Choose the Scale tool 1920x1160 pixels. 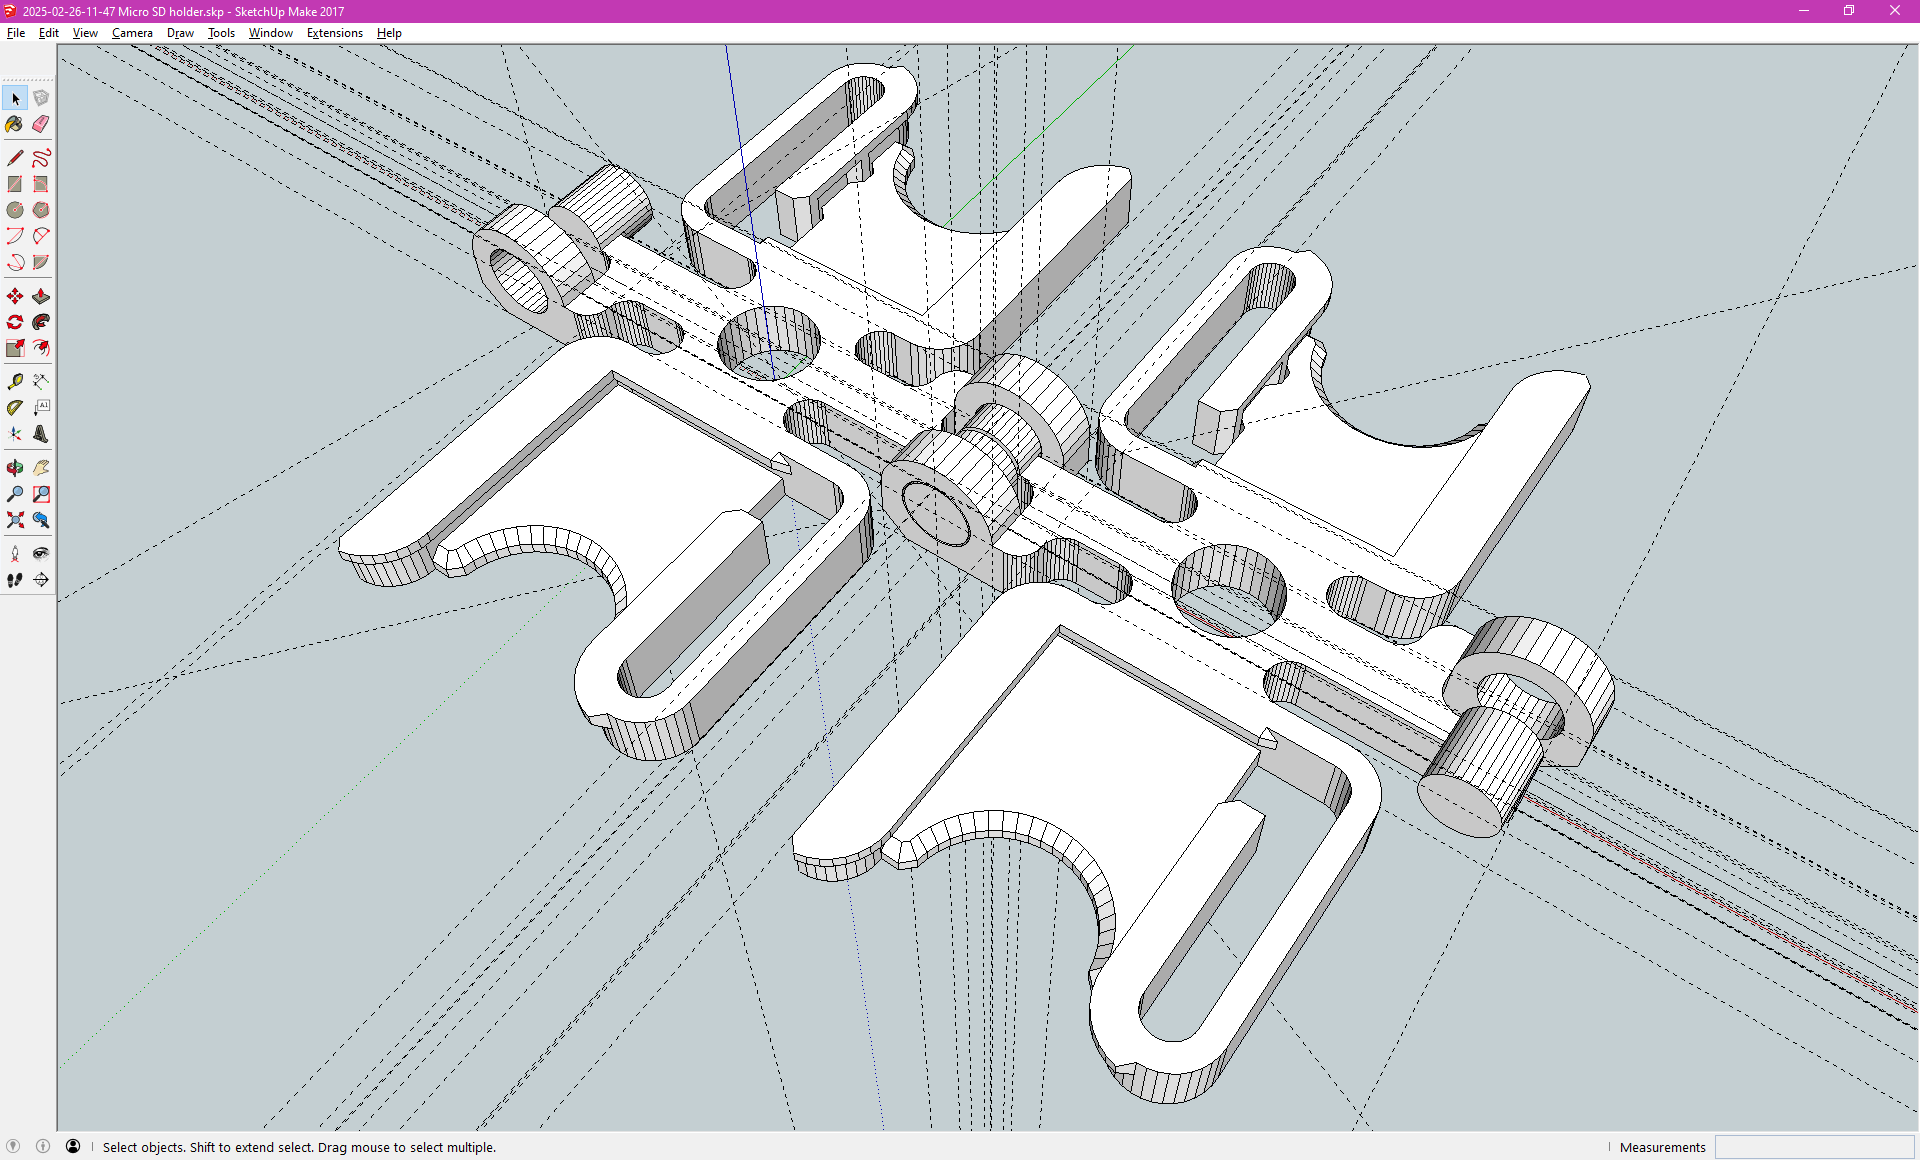click(15, 348)
